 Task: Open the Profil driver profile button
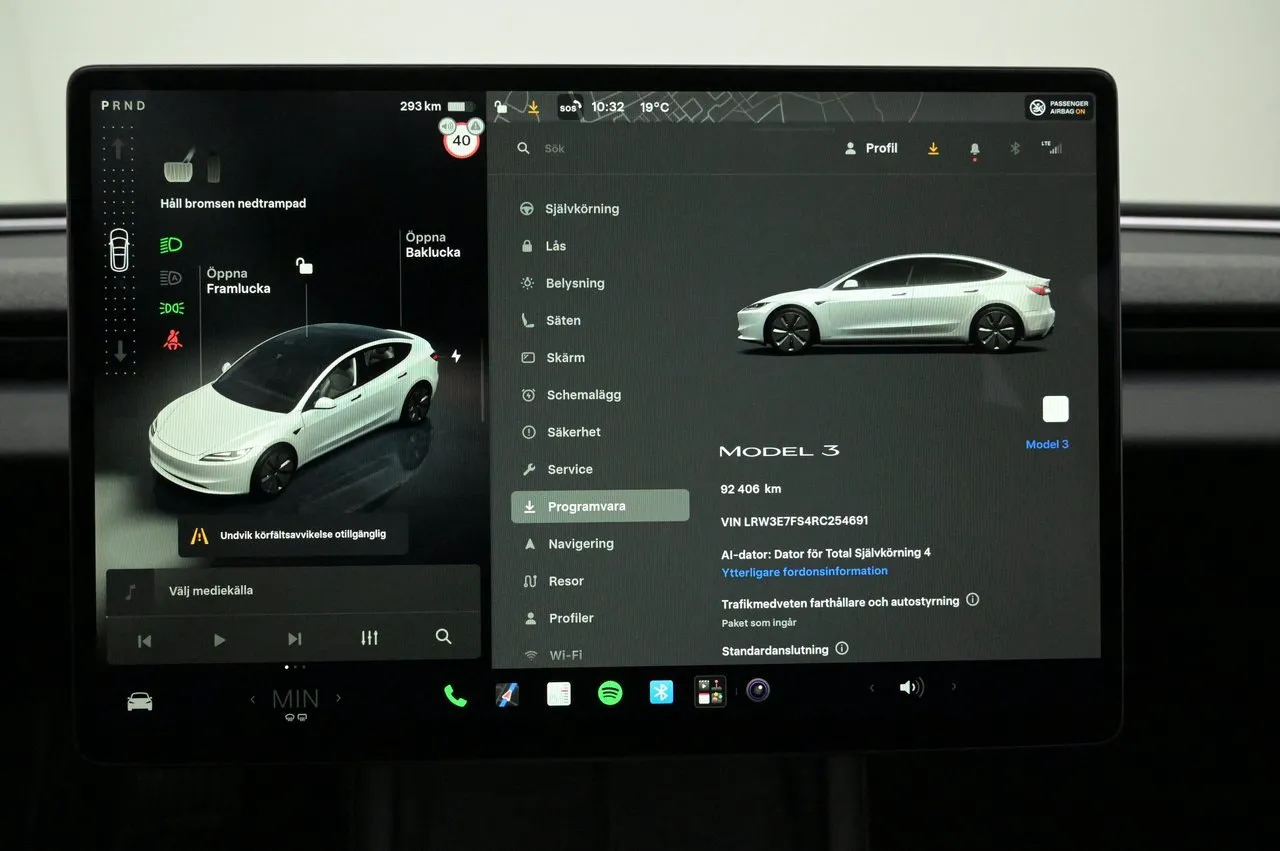871,148
